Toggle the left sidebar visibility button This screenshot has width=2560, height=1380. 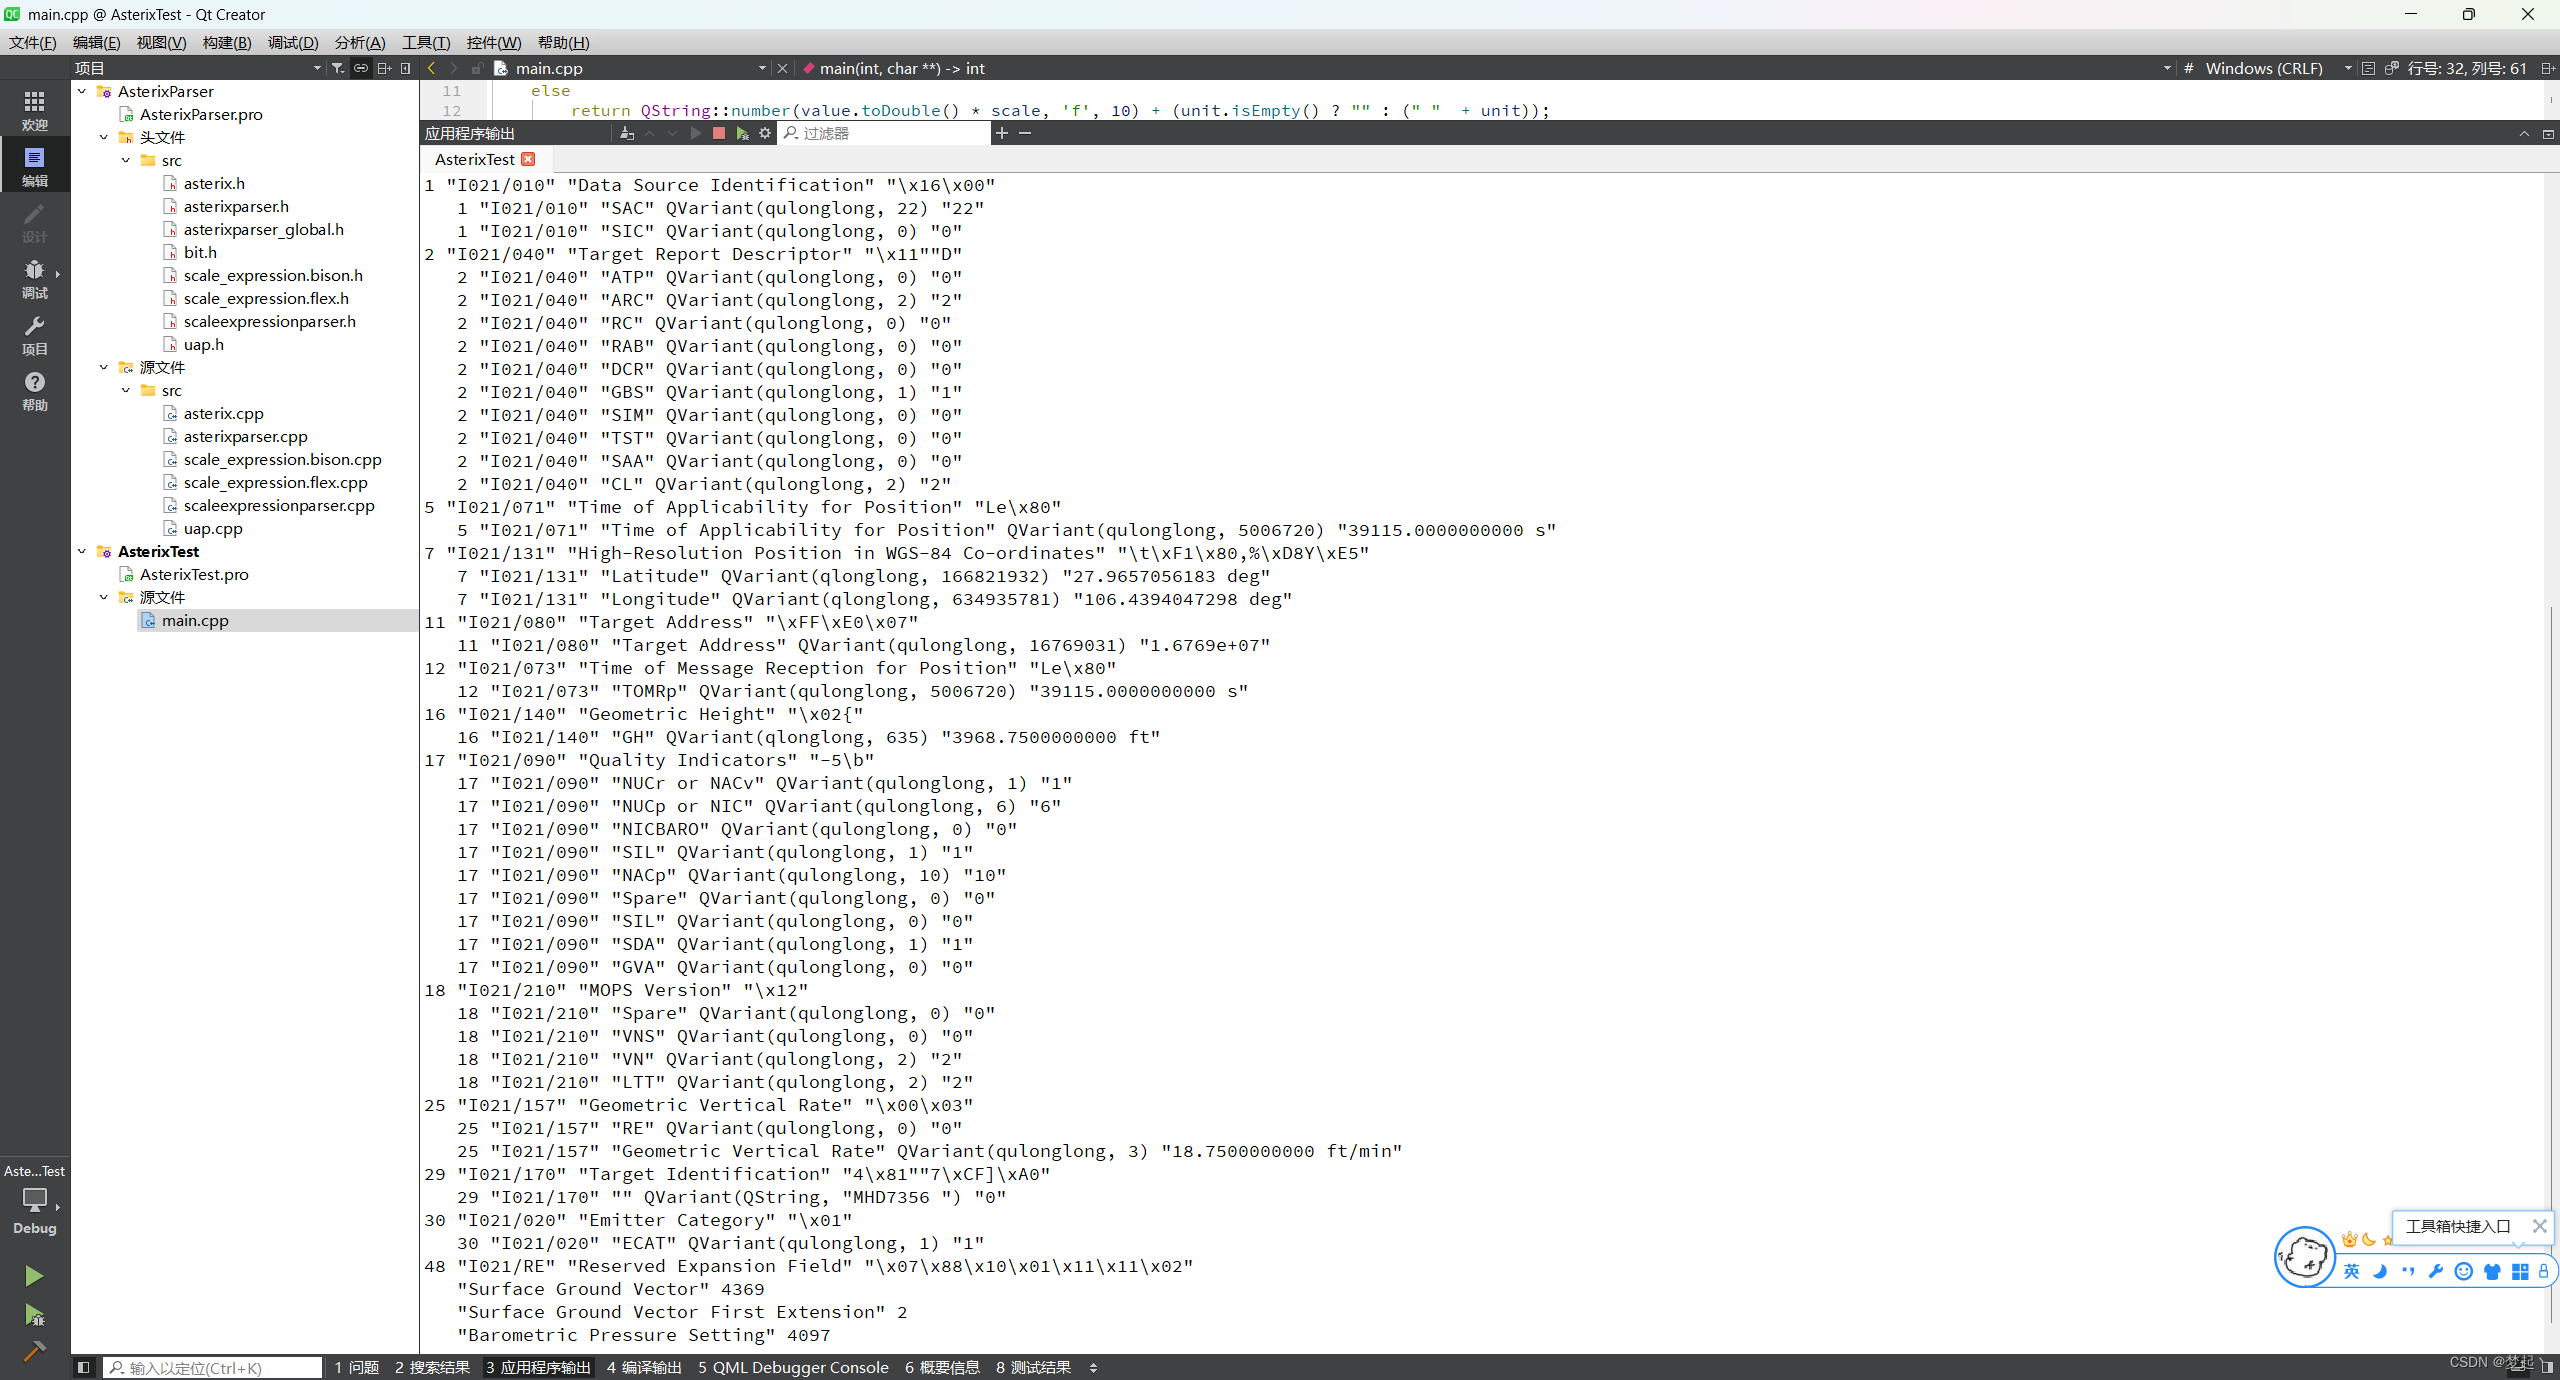pos(84,1367)
